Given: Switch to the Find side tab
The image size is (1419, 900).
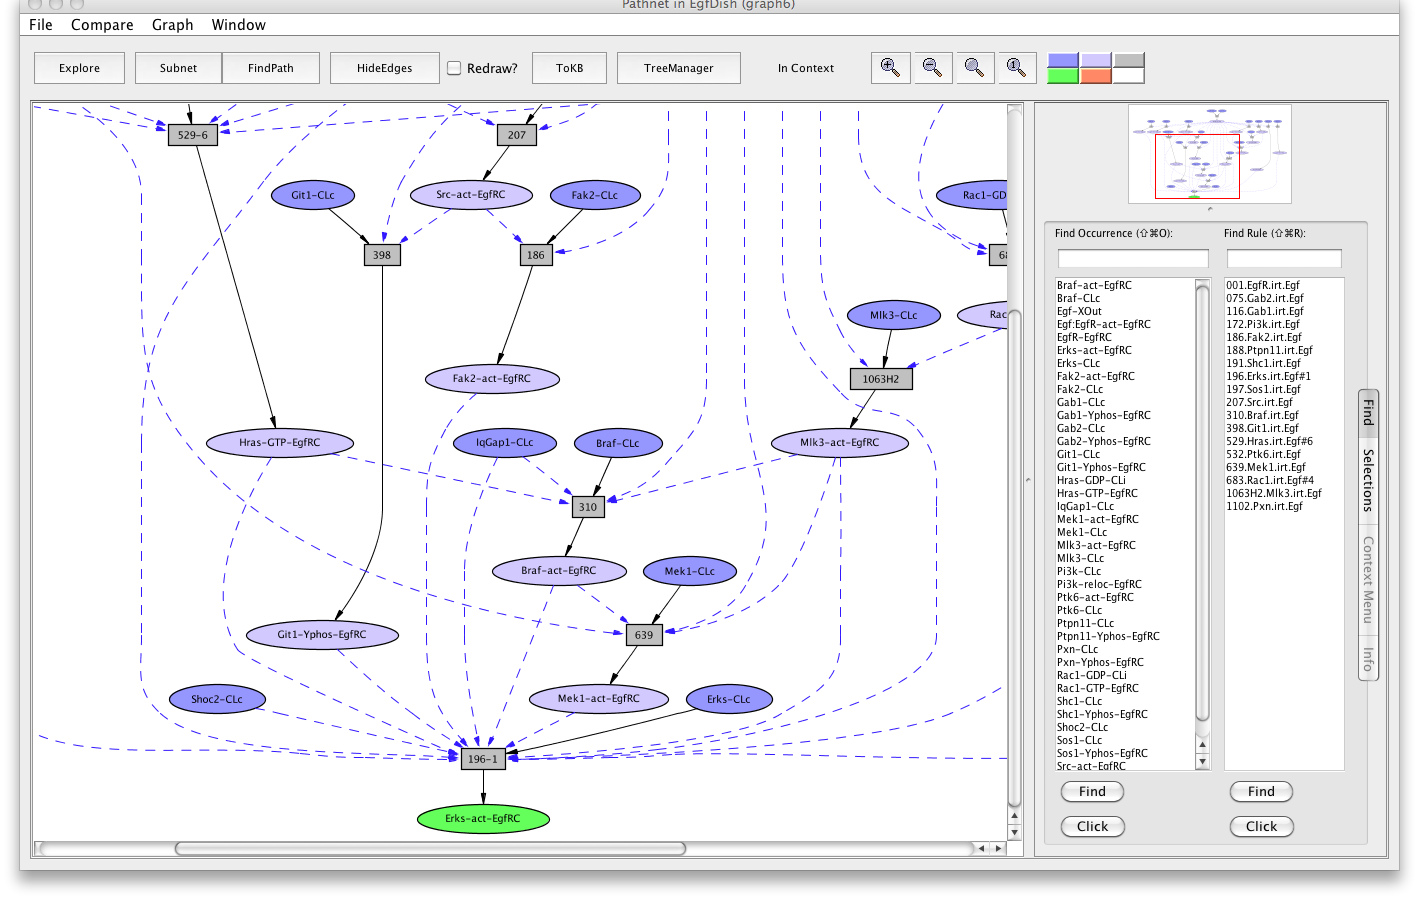Looking at the screenshot, I should point(1368,412).
